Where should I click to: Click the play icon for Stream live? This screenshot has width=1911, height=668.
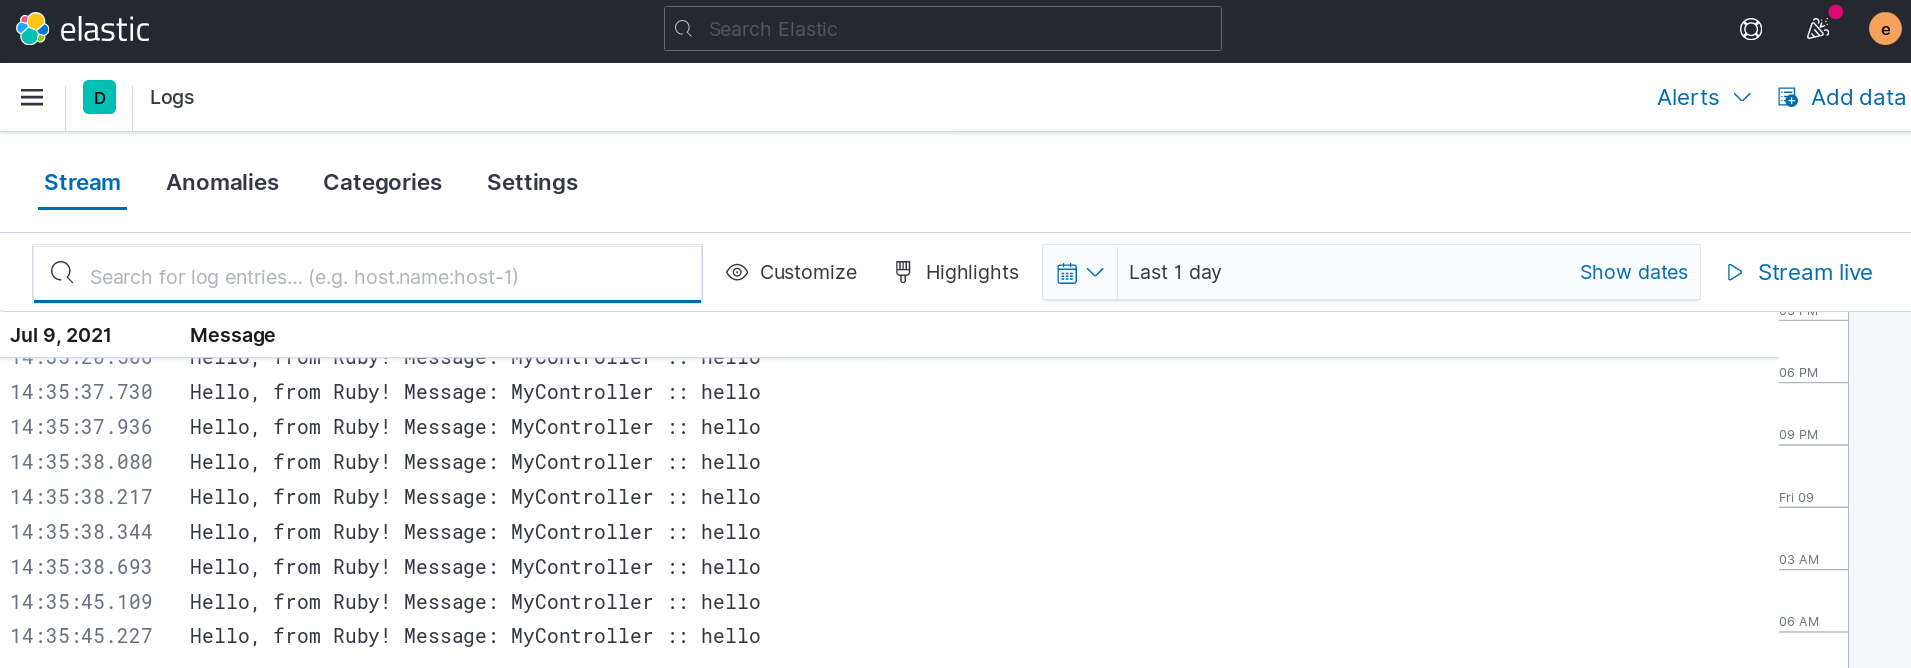[x=1735, y=272]
